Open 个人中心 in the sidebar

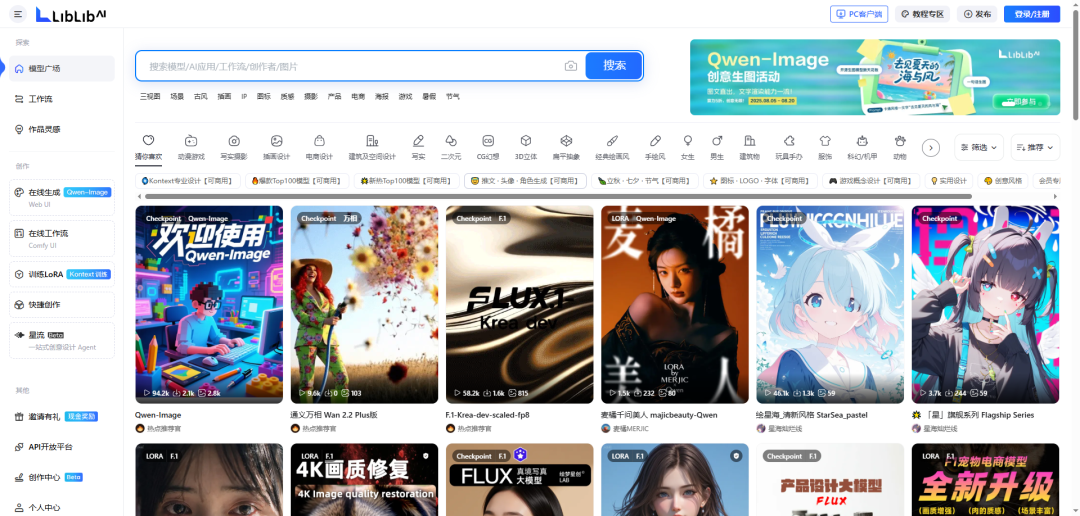tap(62, 507)
